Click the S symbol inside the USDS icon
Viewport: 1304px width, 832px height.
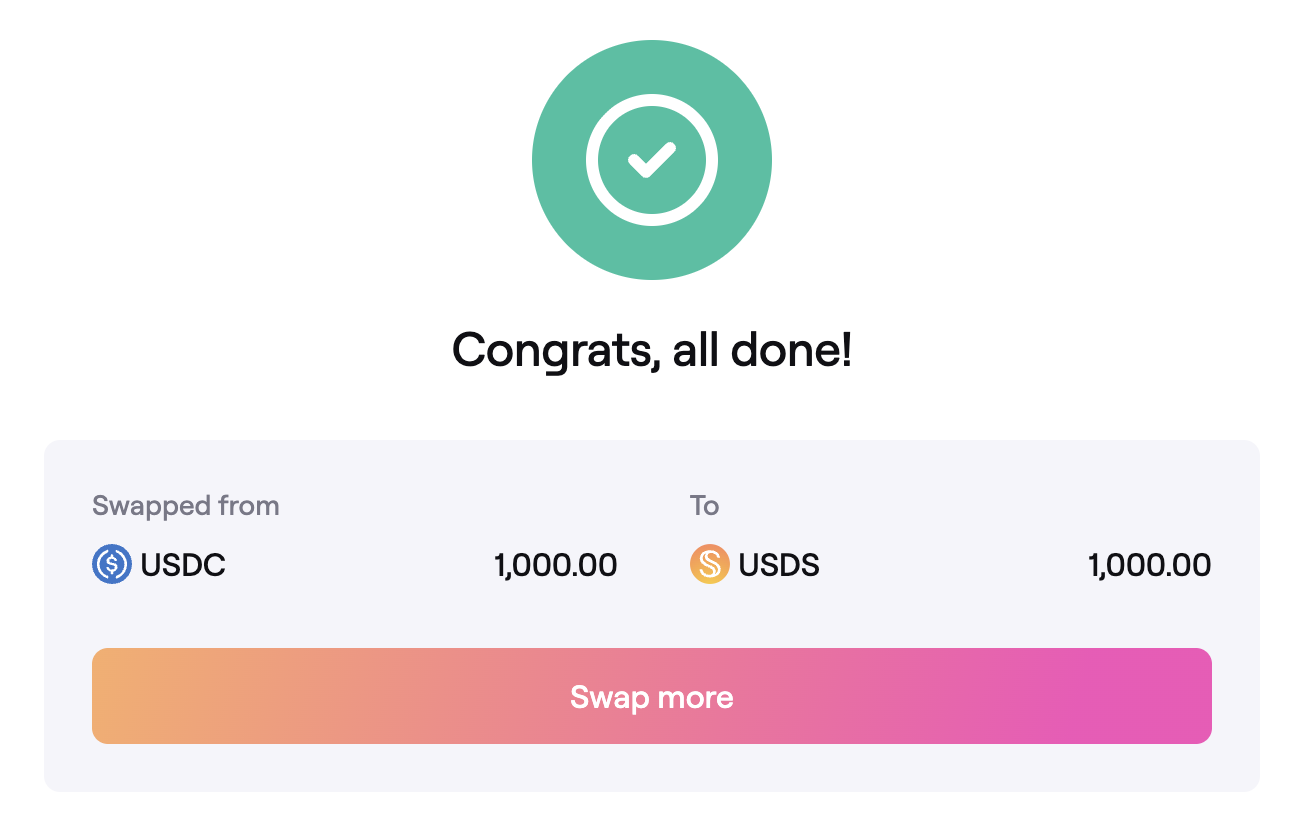pos(709,565)
